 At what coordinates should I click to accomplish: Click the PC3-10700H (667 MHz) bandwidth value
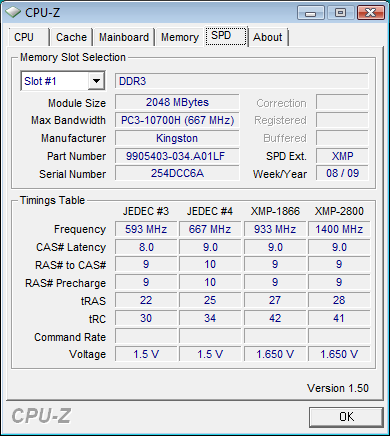(177, 120)
